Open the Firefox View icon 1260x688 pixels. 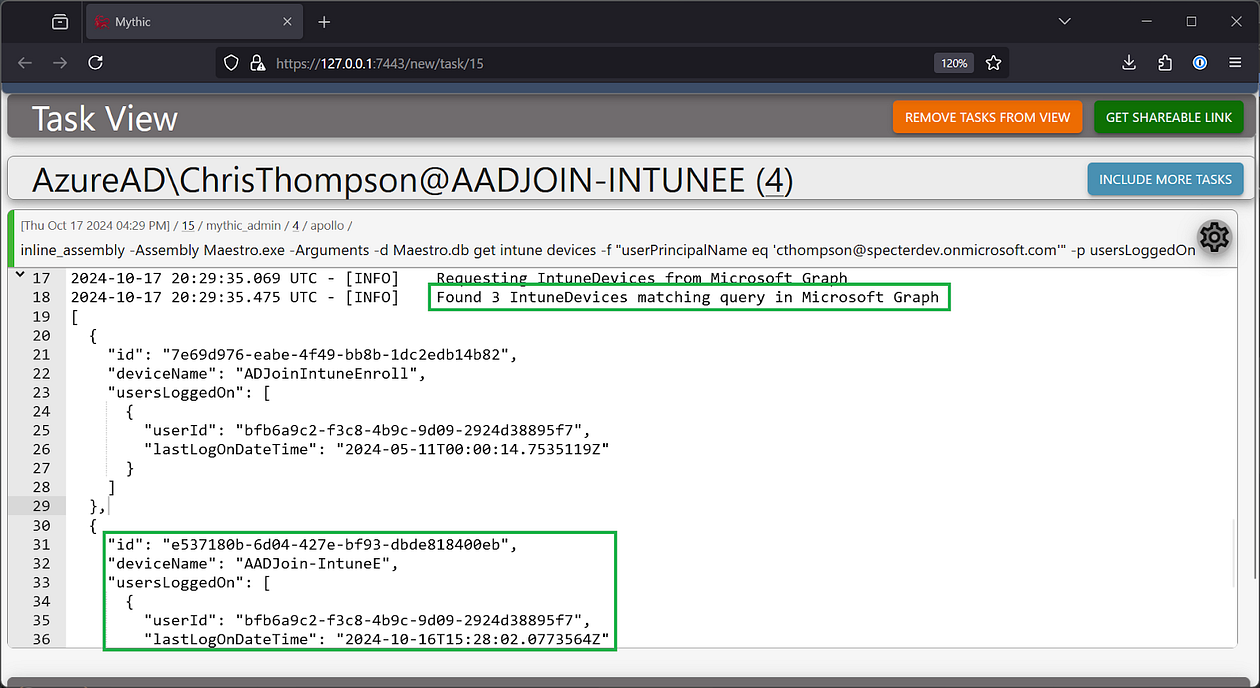pyautogui.click(x=60, y=22)
